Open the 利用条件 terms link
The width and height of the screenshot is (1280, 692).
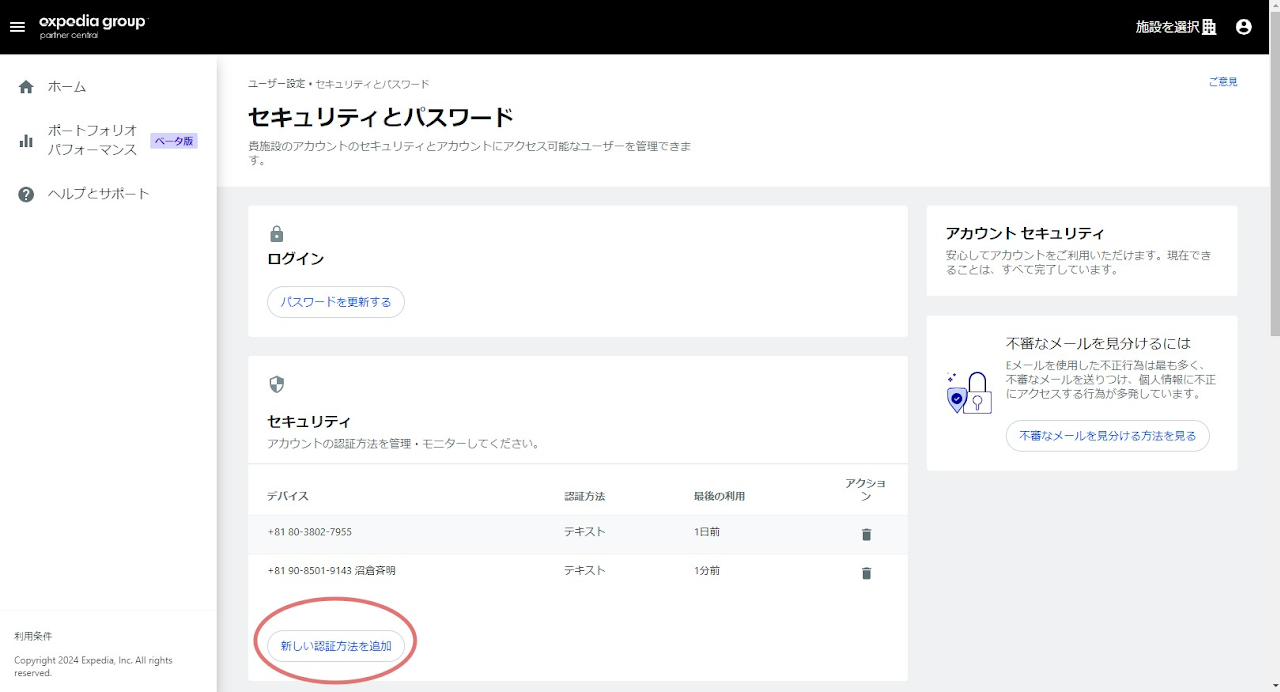[x=33, y=636]
